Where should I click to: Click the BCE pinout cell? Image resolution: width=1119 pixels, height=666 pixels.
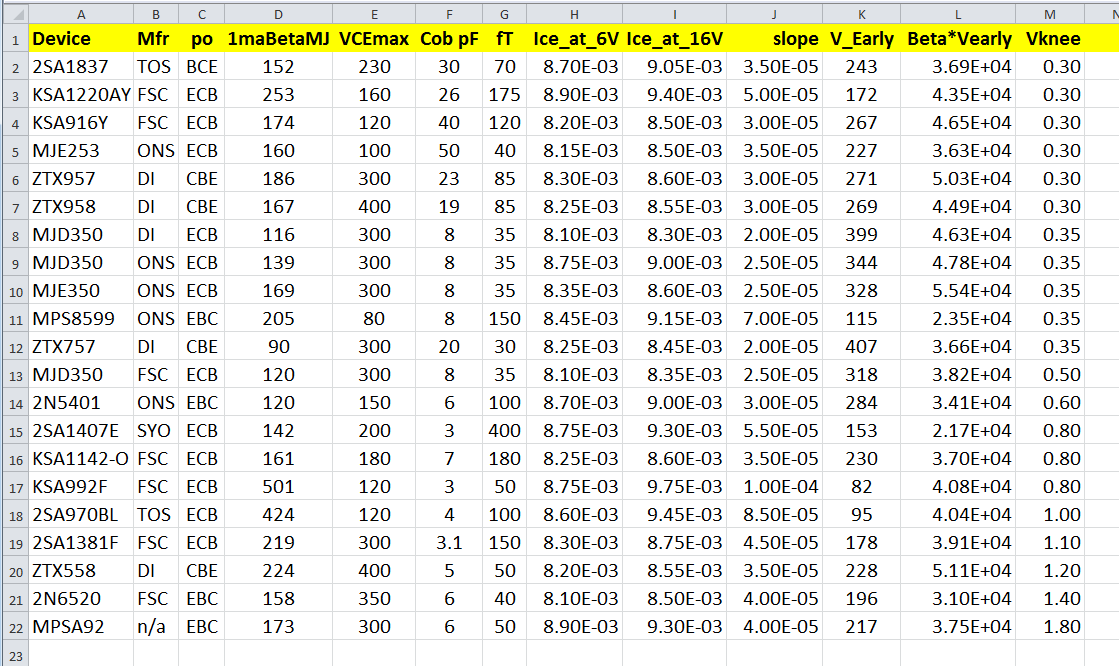click(x=201, y=67)
